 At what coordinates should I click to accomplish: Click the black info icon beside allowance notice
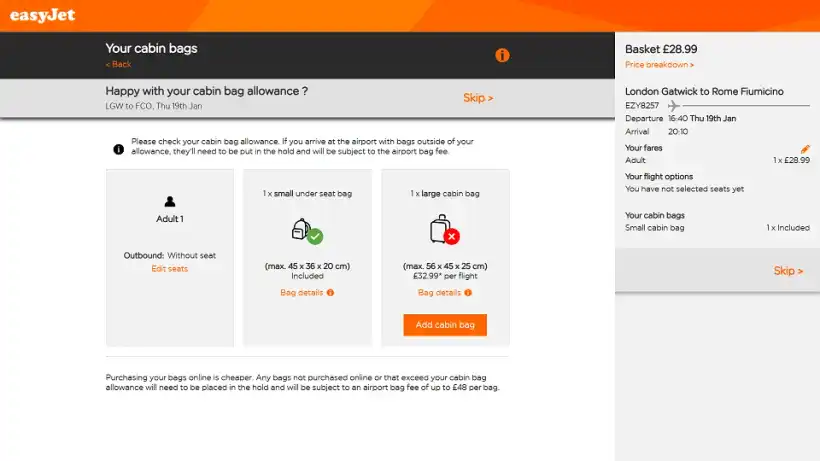[119, 149]
